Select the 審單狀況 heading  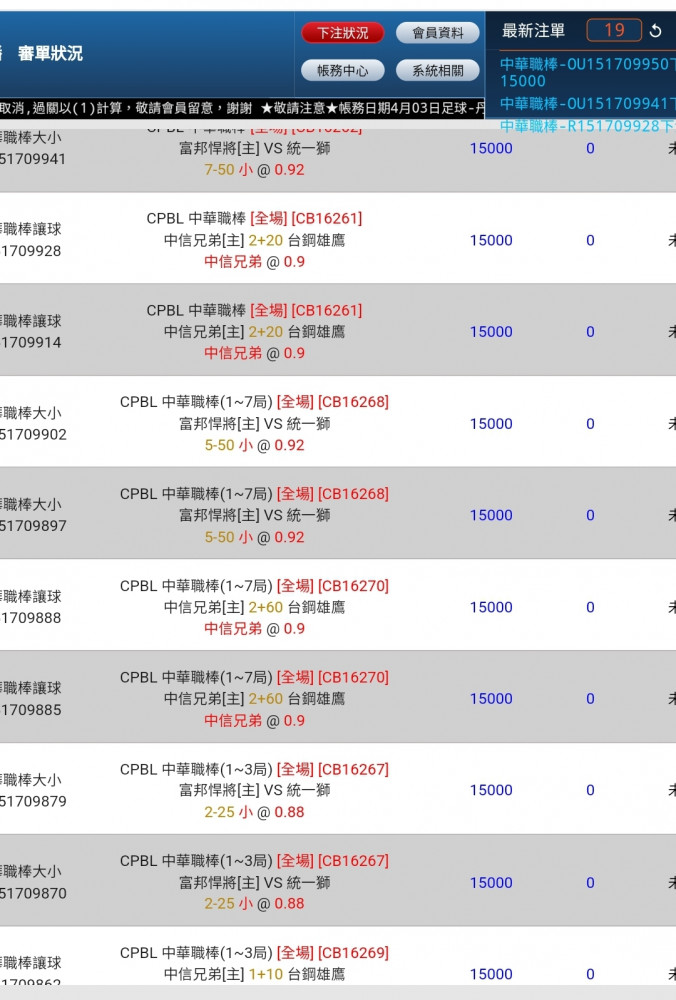pos(50,54)
